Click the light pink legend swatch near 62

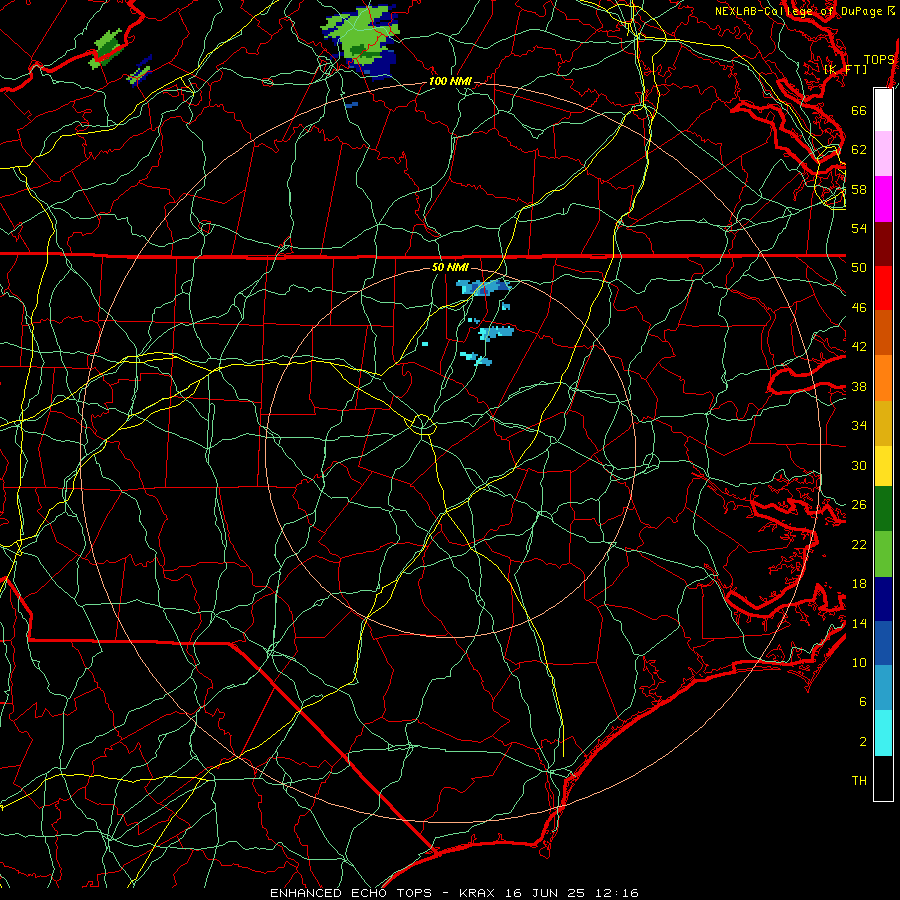883,153
